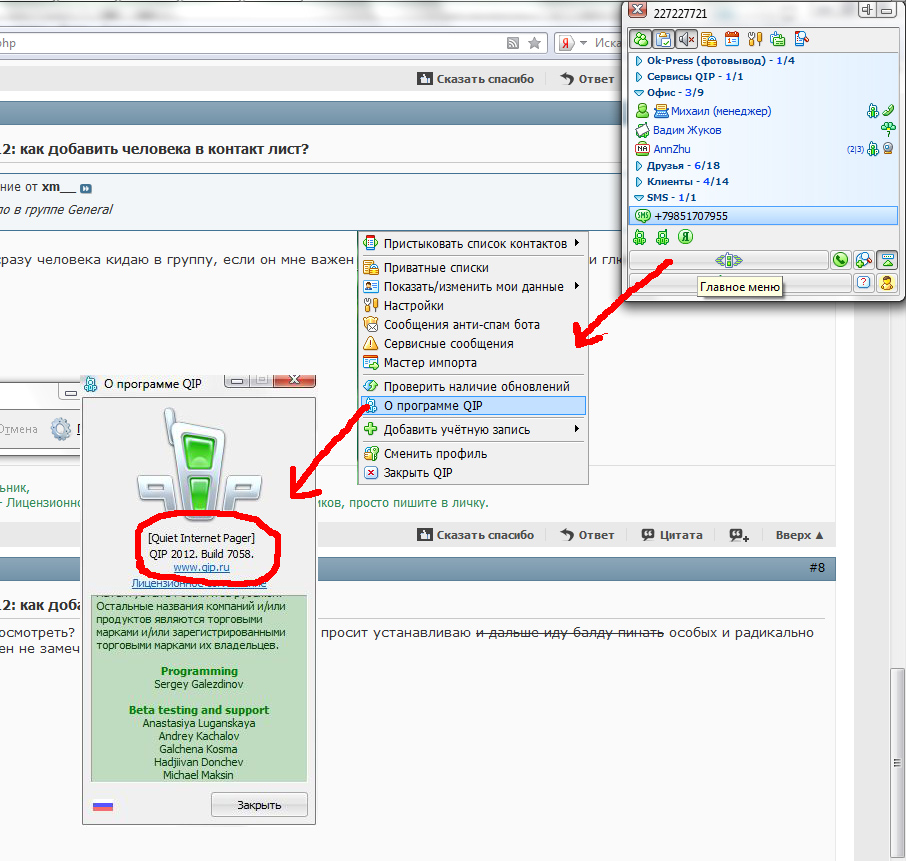This screenshot has width=906, height=861.
Task: Open Сервисные сообщения menu item
Action: (472, 344)
